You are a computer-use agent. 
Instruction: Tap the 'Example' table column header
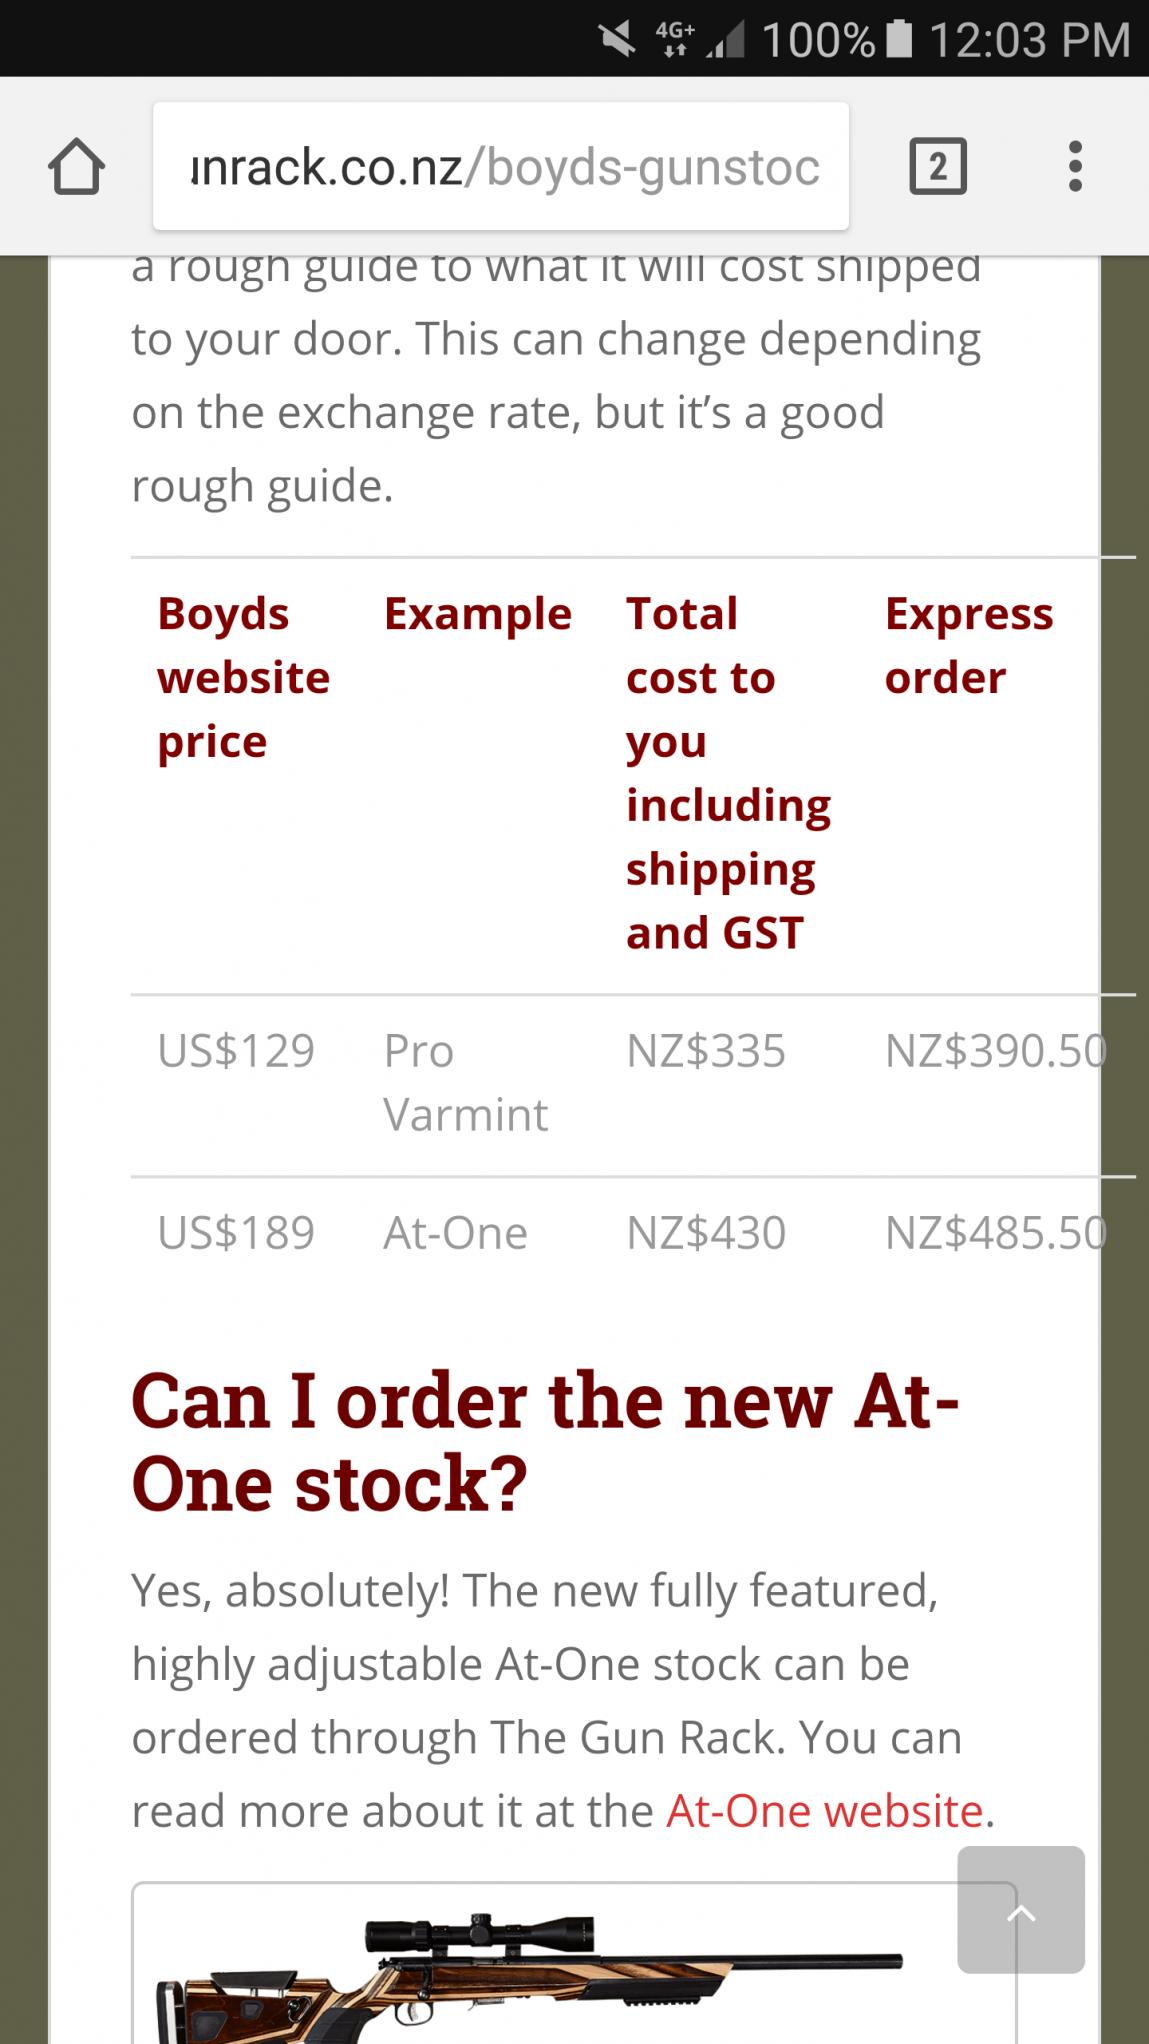click(x=478, y=613)
